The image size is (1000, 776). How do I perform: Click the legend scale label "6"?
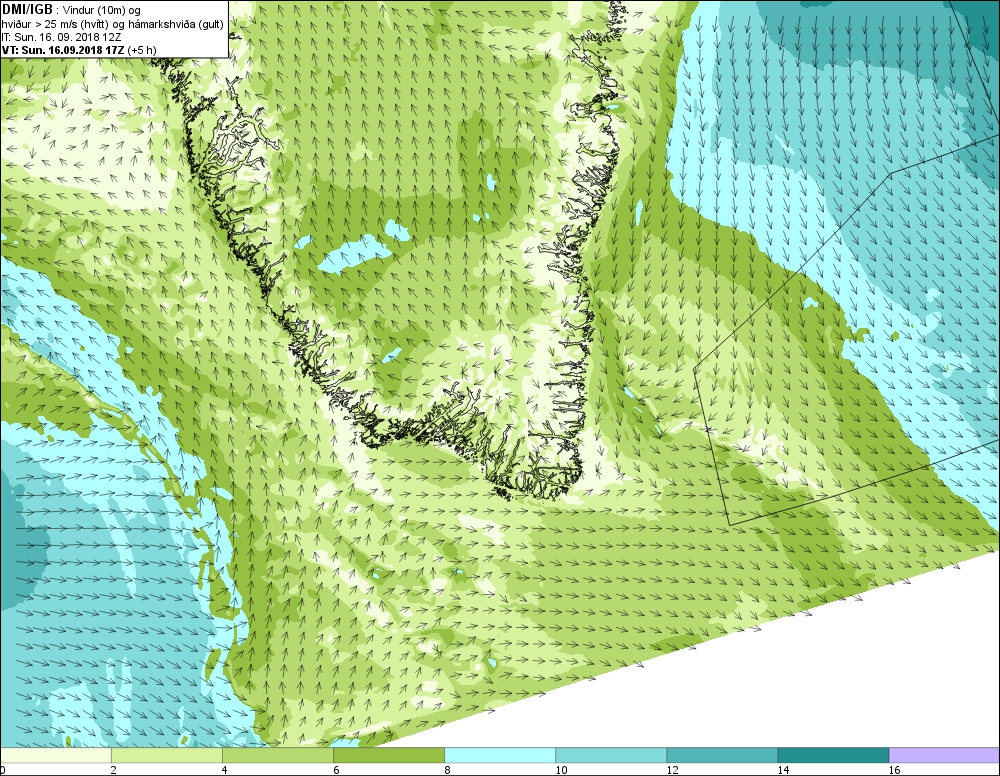[336, 770]
